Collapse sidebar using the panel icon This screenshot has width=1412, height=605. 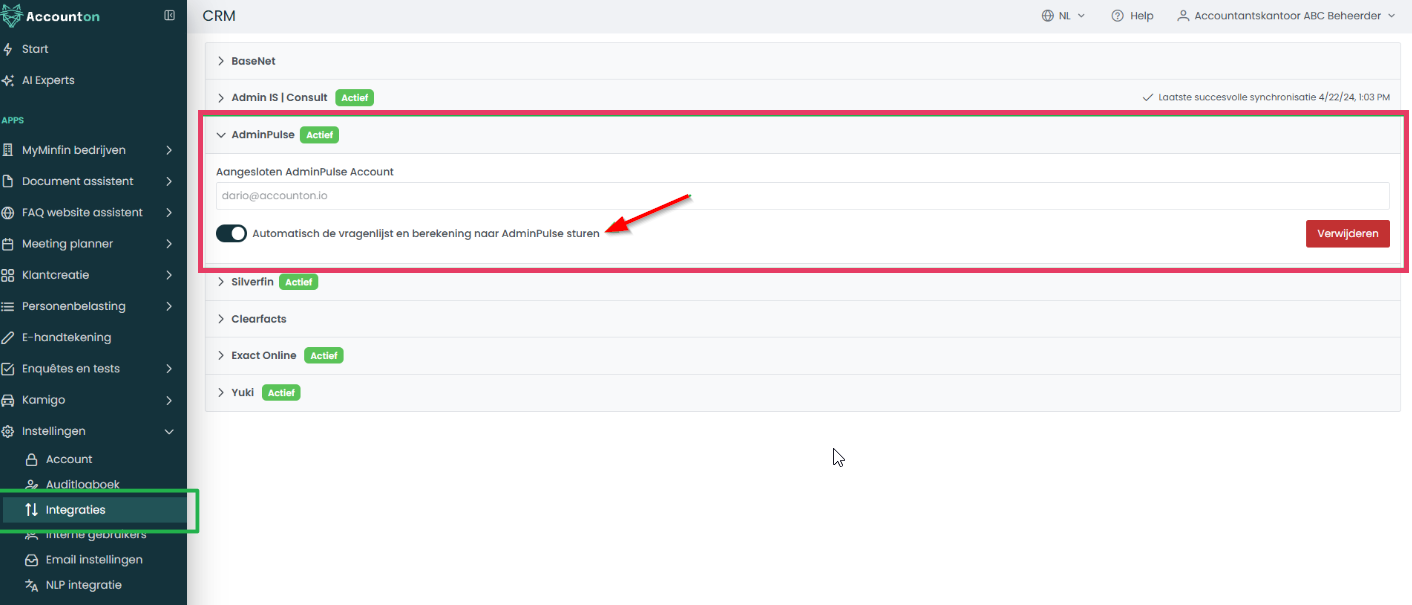[169, 16]
